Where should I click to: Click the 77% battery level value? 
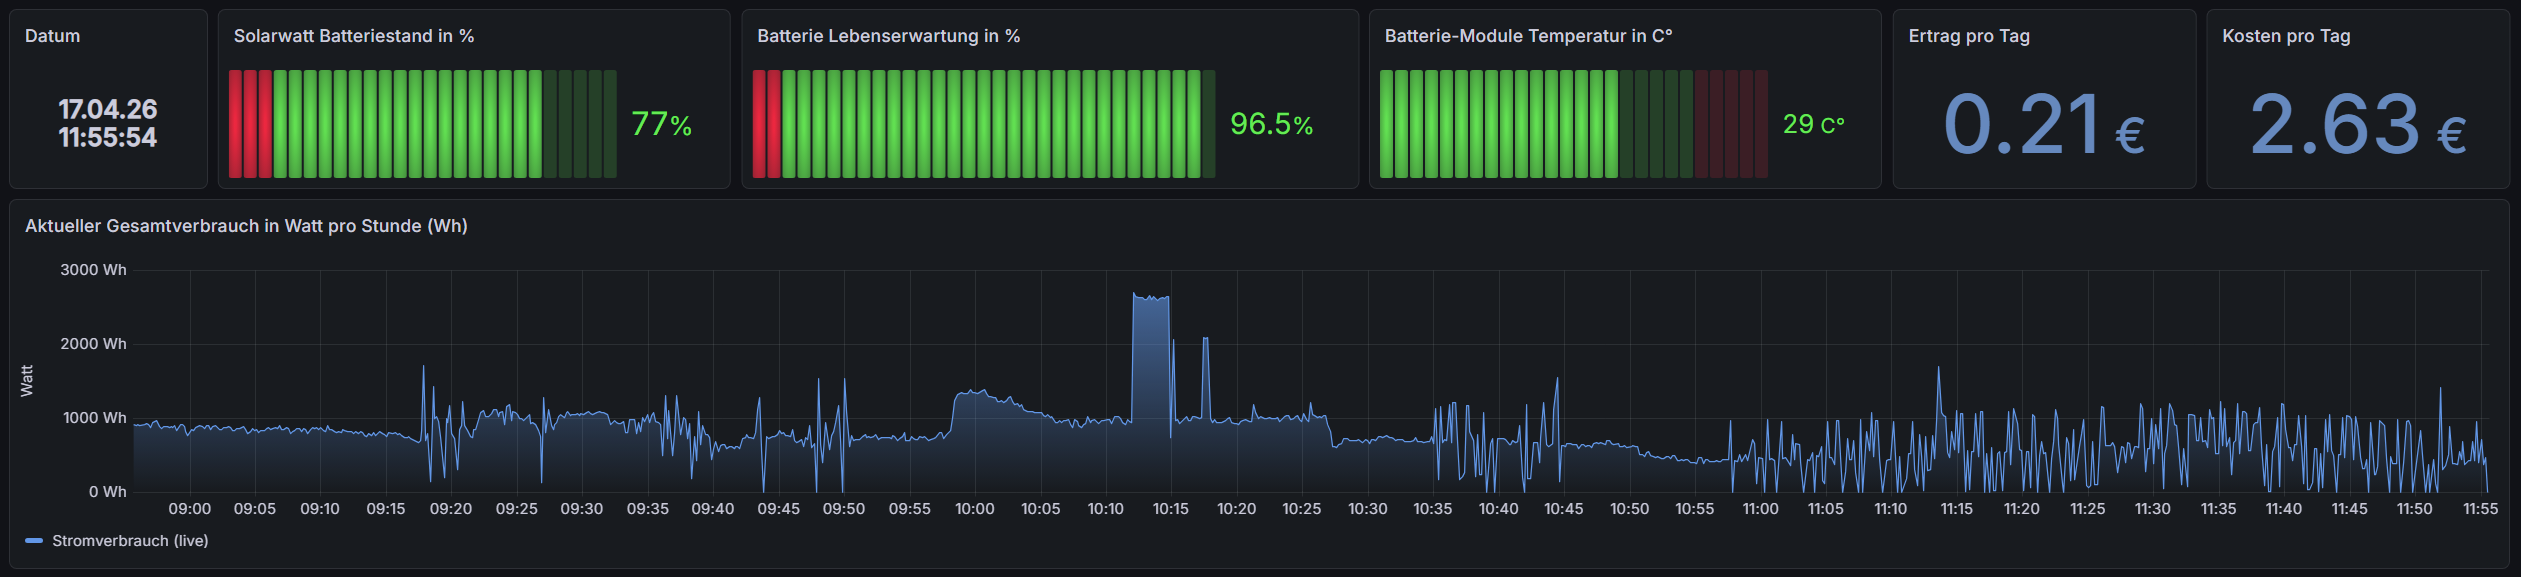coord(661,124)
